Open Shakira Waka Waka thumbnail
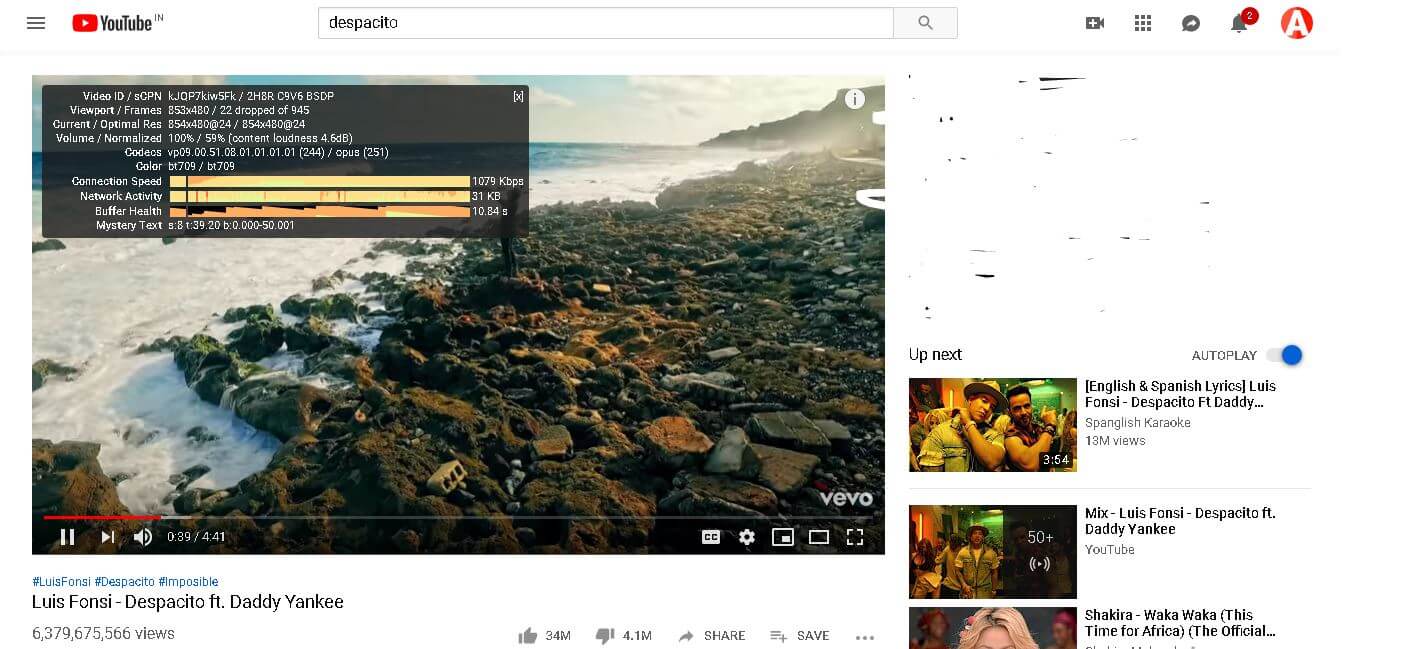The width and height of the screenshot is (1420, 649). (x=992, y=628)
